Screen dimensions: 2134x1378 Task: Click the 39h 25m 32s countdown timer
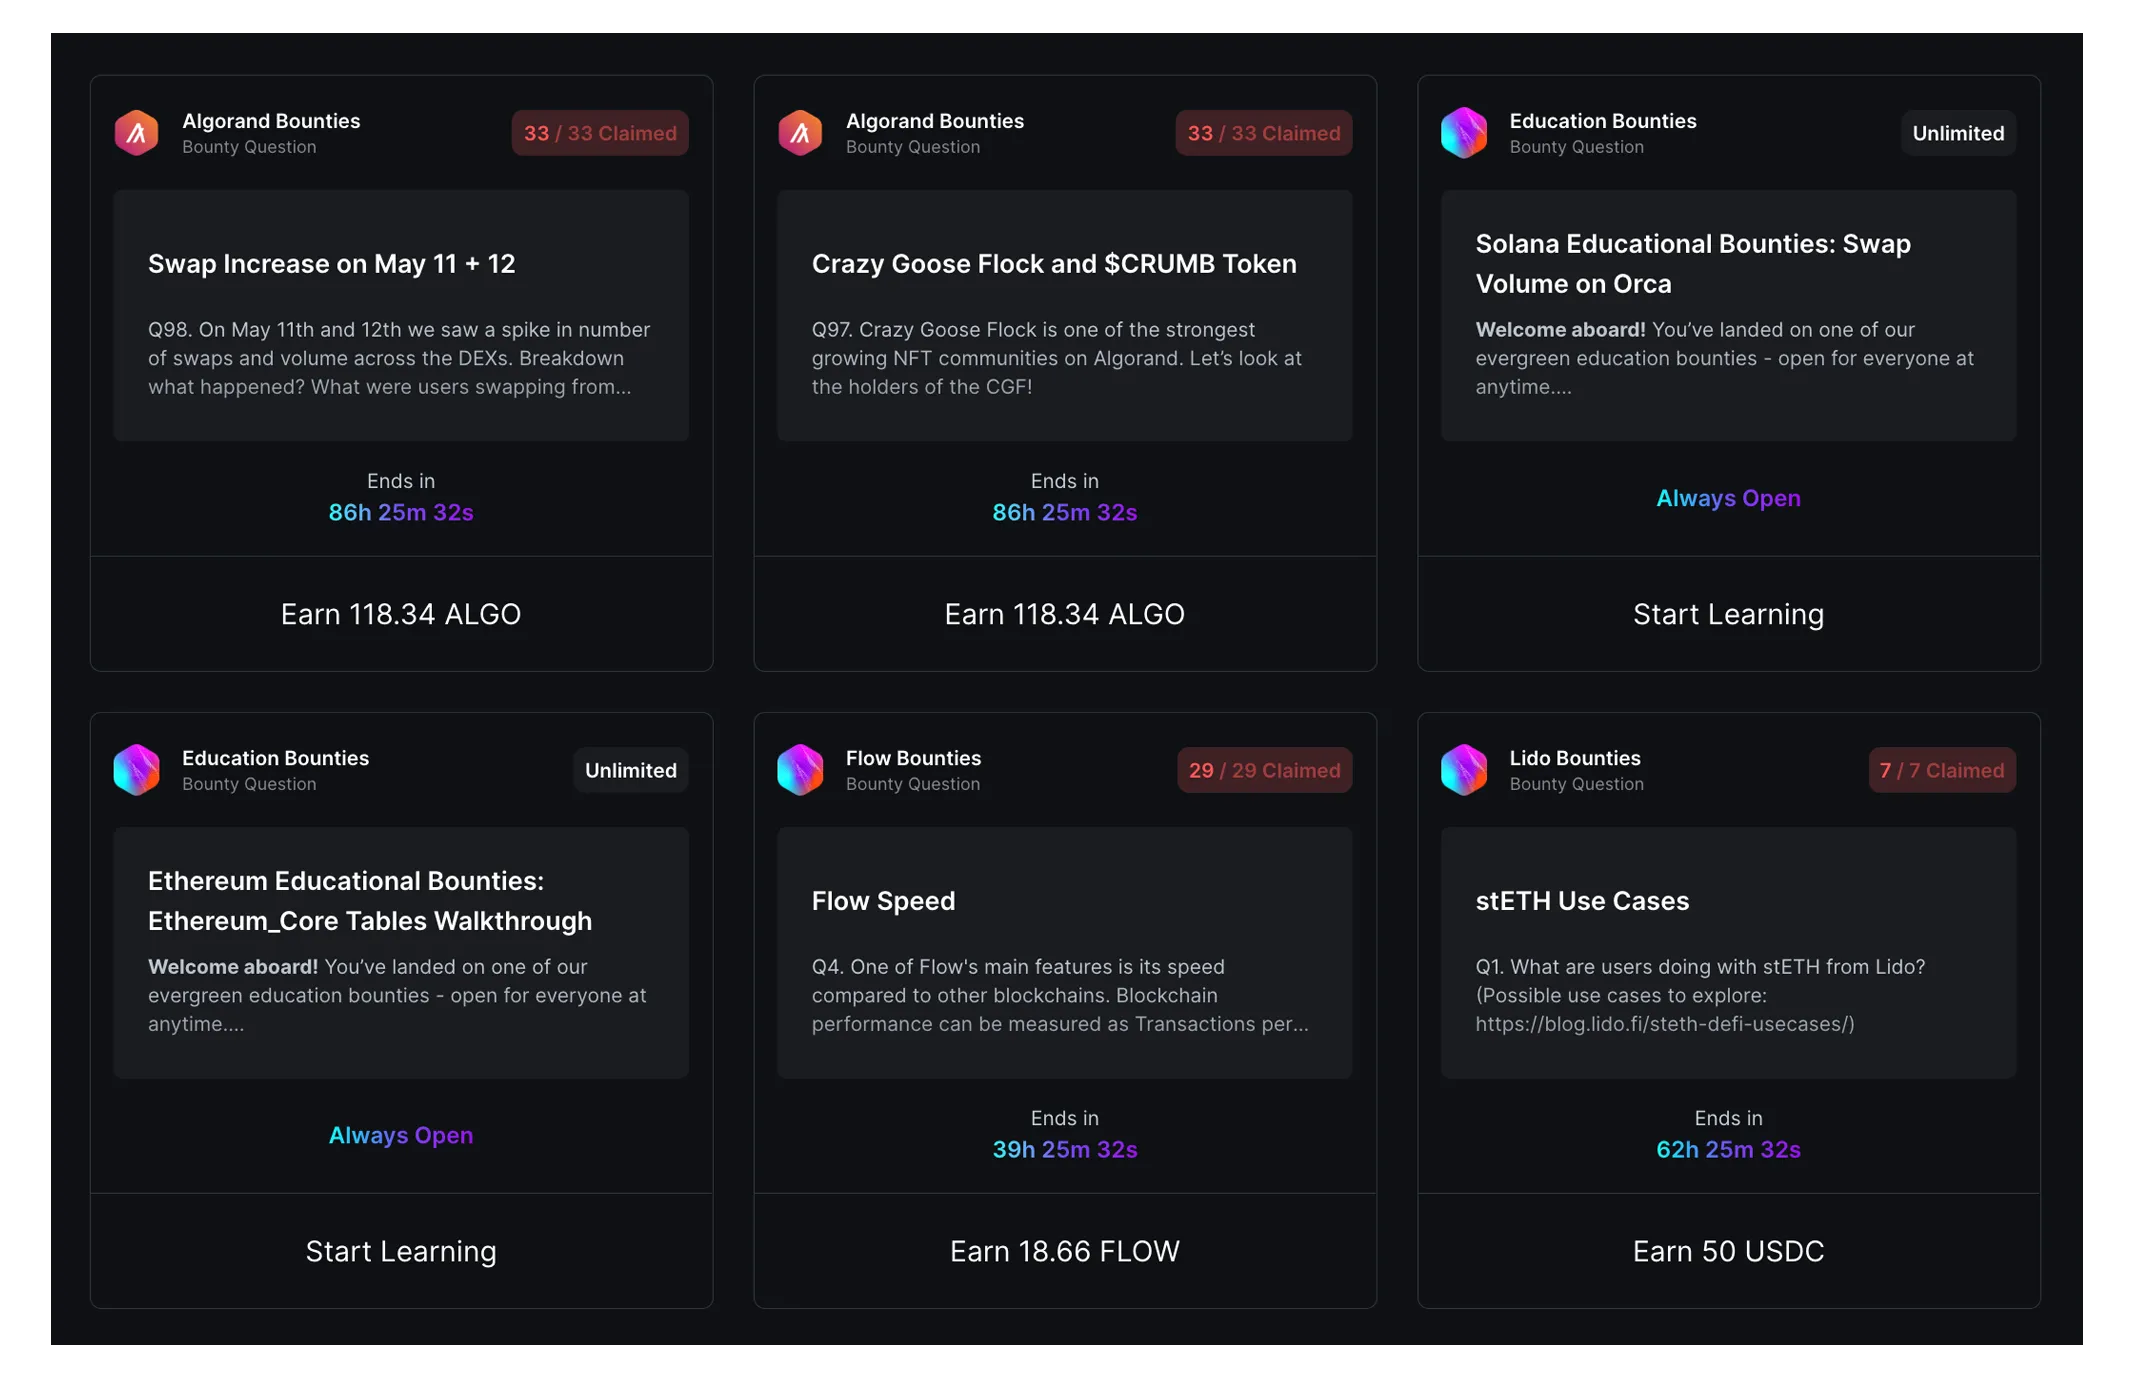click(x=1065, y=1149)
